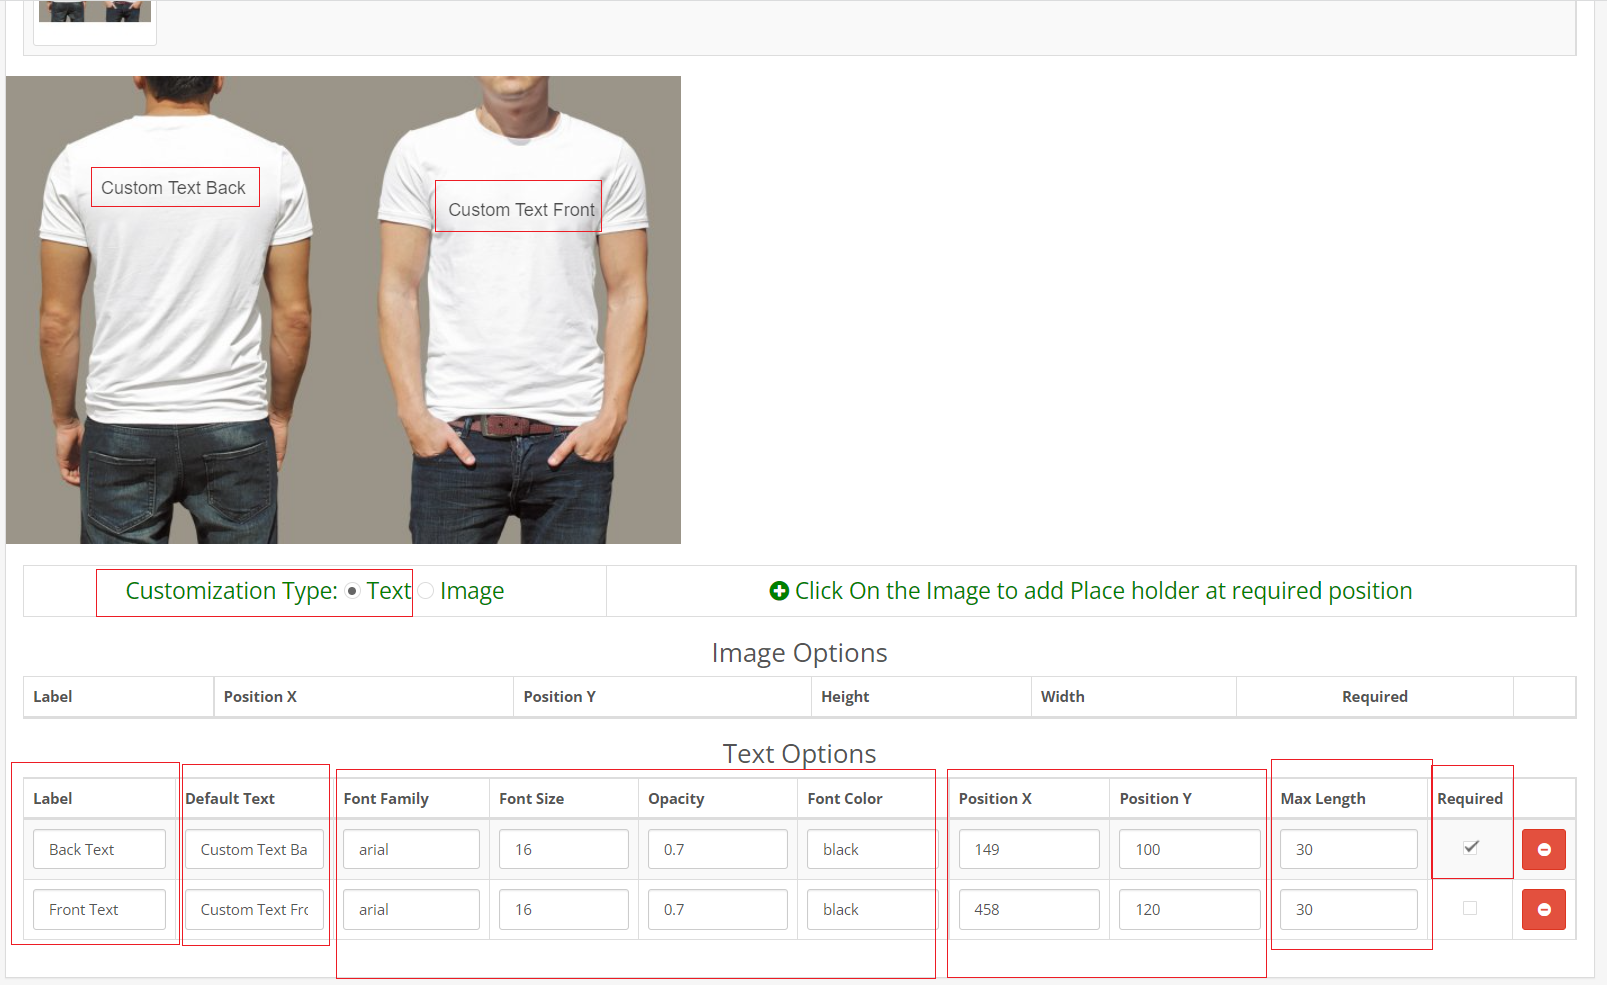This screenshot has width=1607, height=985.
Task: Remove the Back Text row with red button
Action: pyautogui.click(x=1543, y=849)
